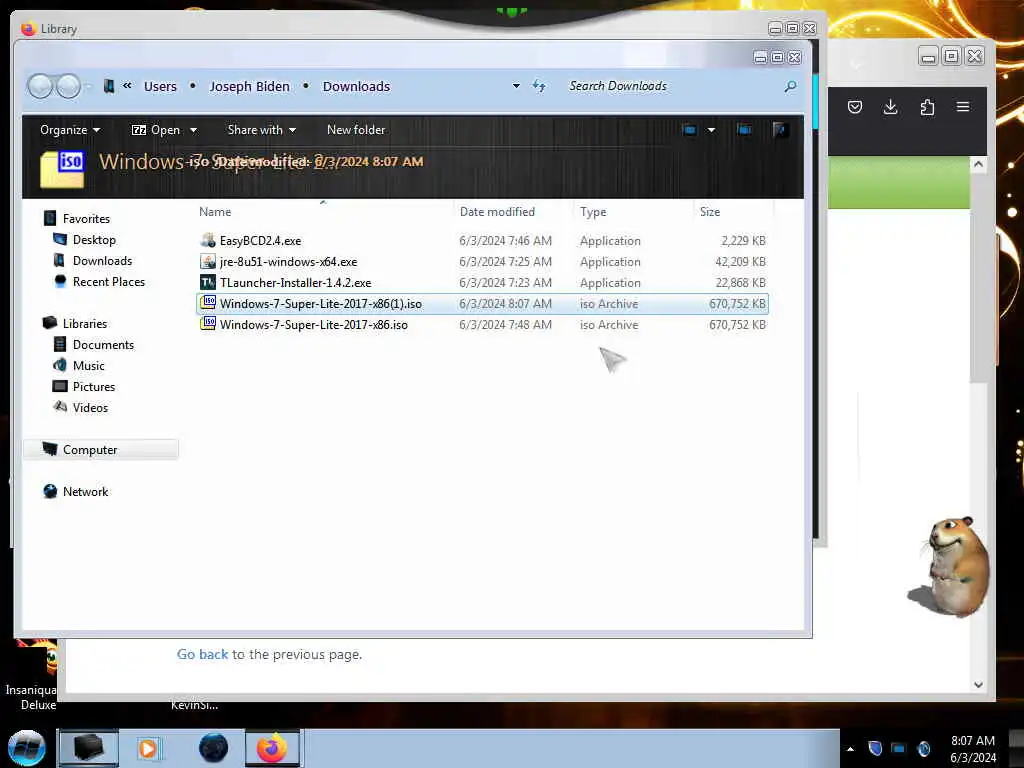This screenshot has width=1024, height=768.
Task: Click the iso icon of Windows-7-Super-Lite-2017-x86.iso
Action: (x=208, y=323)
